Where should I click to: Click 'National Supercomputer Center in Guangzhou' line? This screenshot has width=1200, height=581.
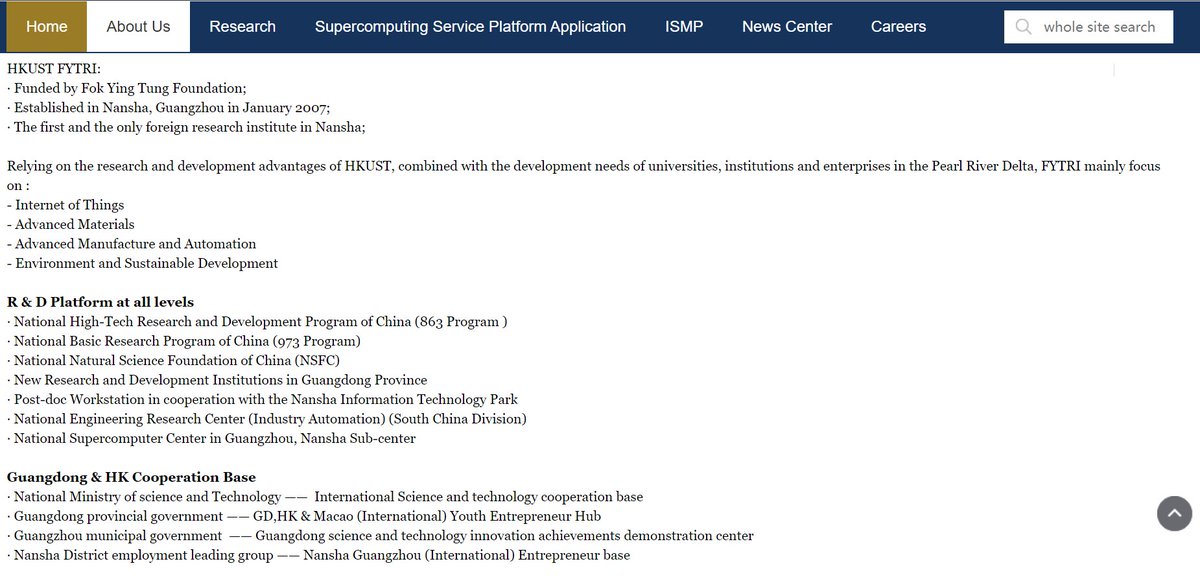coord(212,439)
